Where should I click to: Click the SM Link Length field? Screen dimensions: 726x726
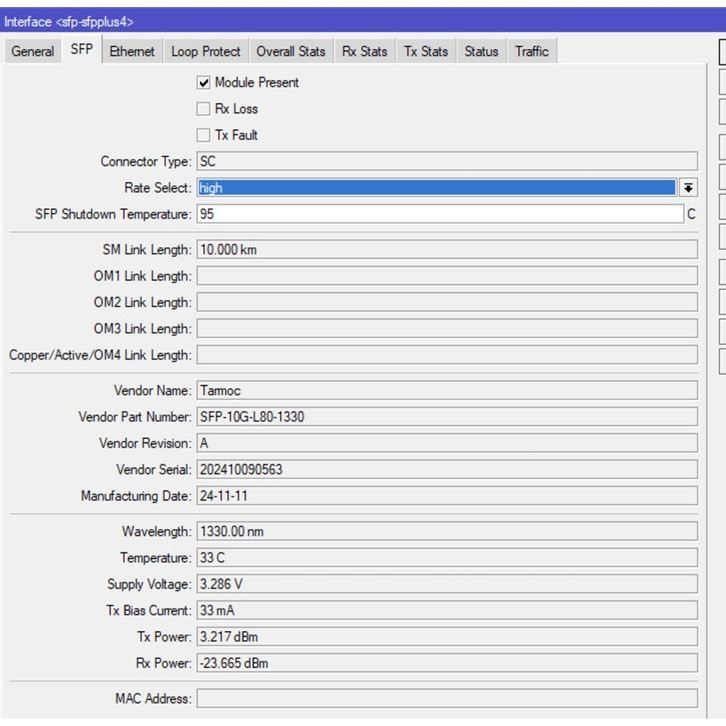tap(446, 250)
